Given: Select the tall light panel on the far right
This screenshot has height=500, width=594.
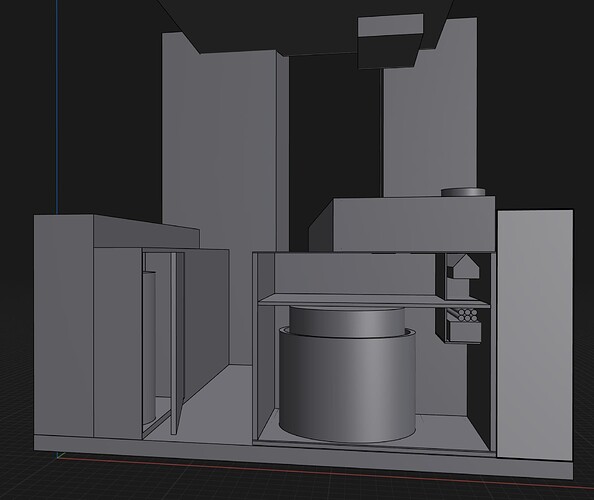Looking at the screenshot, I should pyautogui.click(x=535, y=335).
